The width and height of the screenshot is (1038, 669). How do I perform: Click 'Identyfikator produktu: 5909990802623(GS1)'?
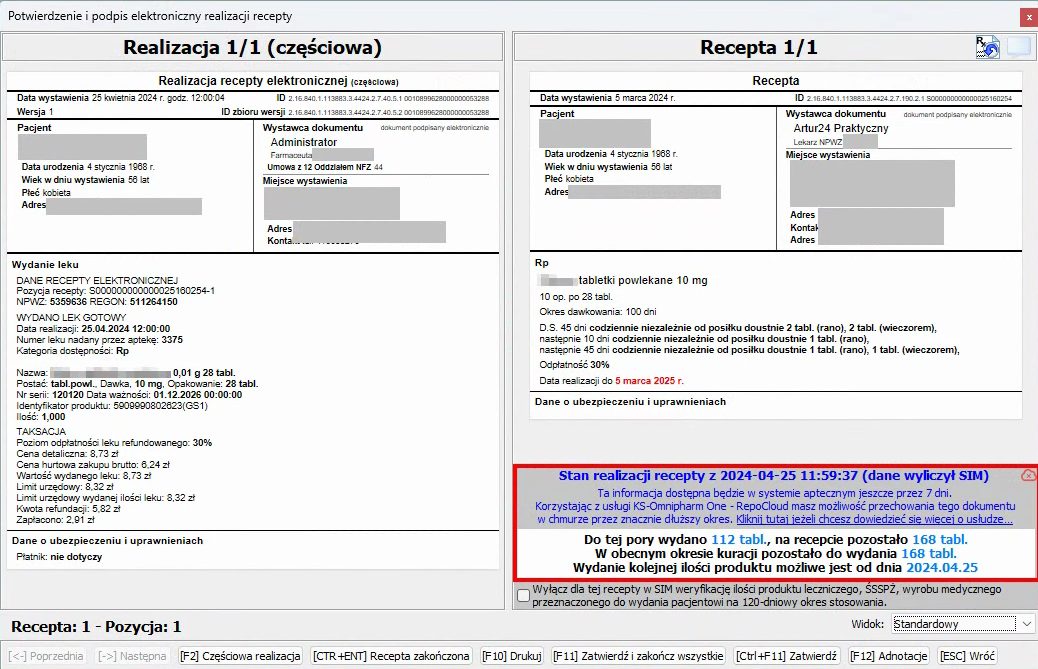coord(112,406)
